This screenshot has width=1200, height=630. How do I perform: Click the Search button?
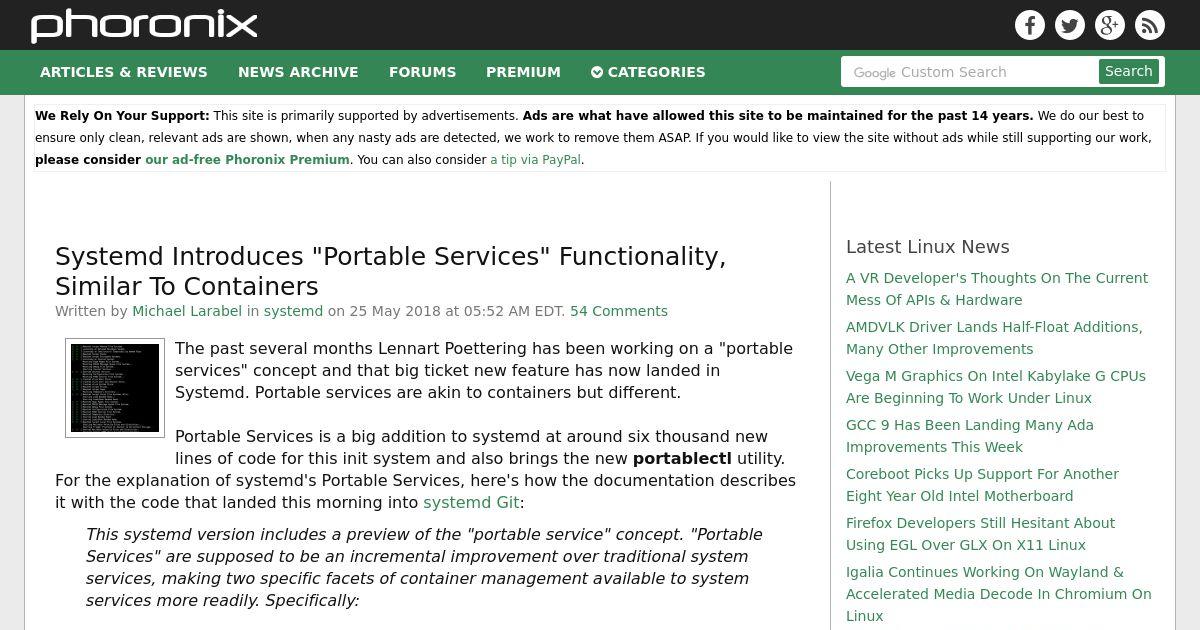pos(1129,71)
